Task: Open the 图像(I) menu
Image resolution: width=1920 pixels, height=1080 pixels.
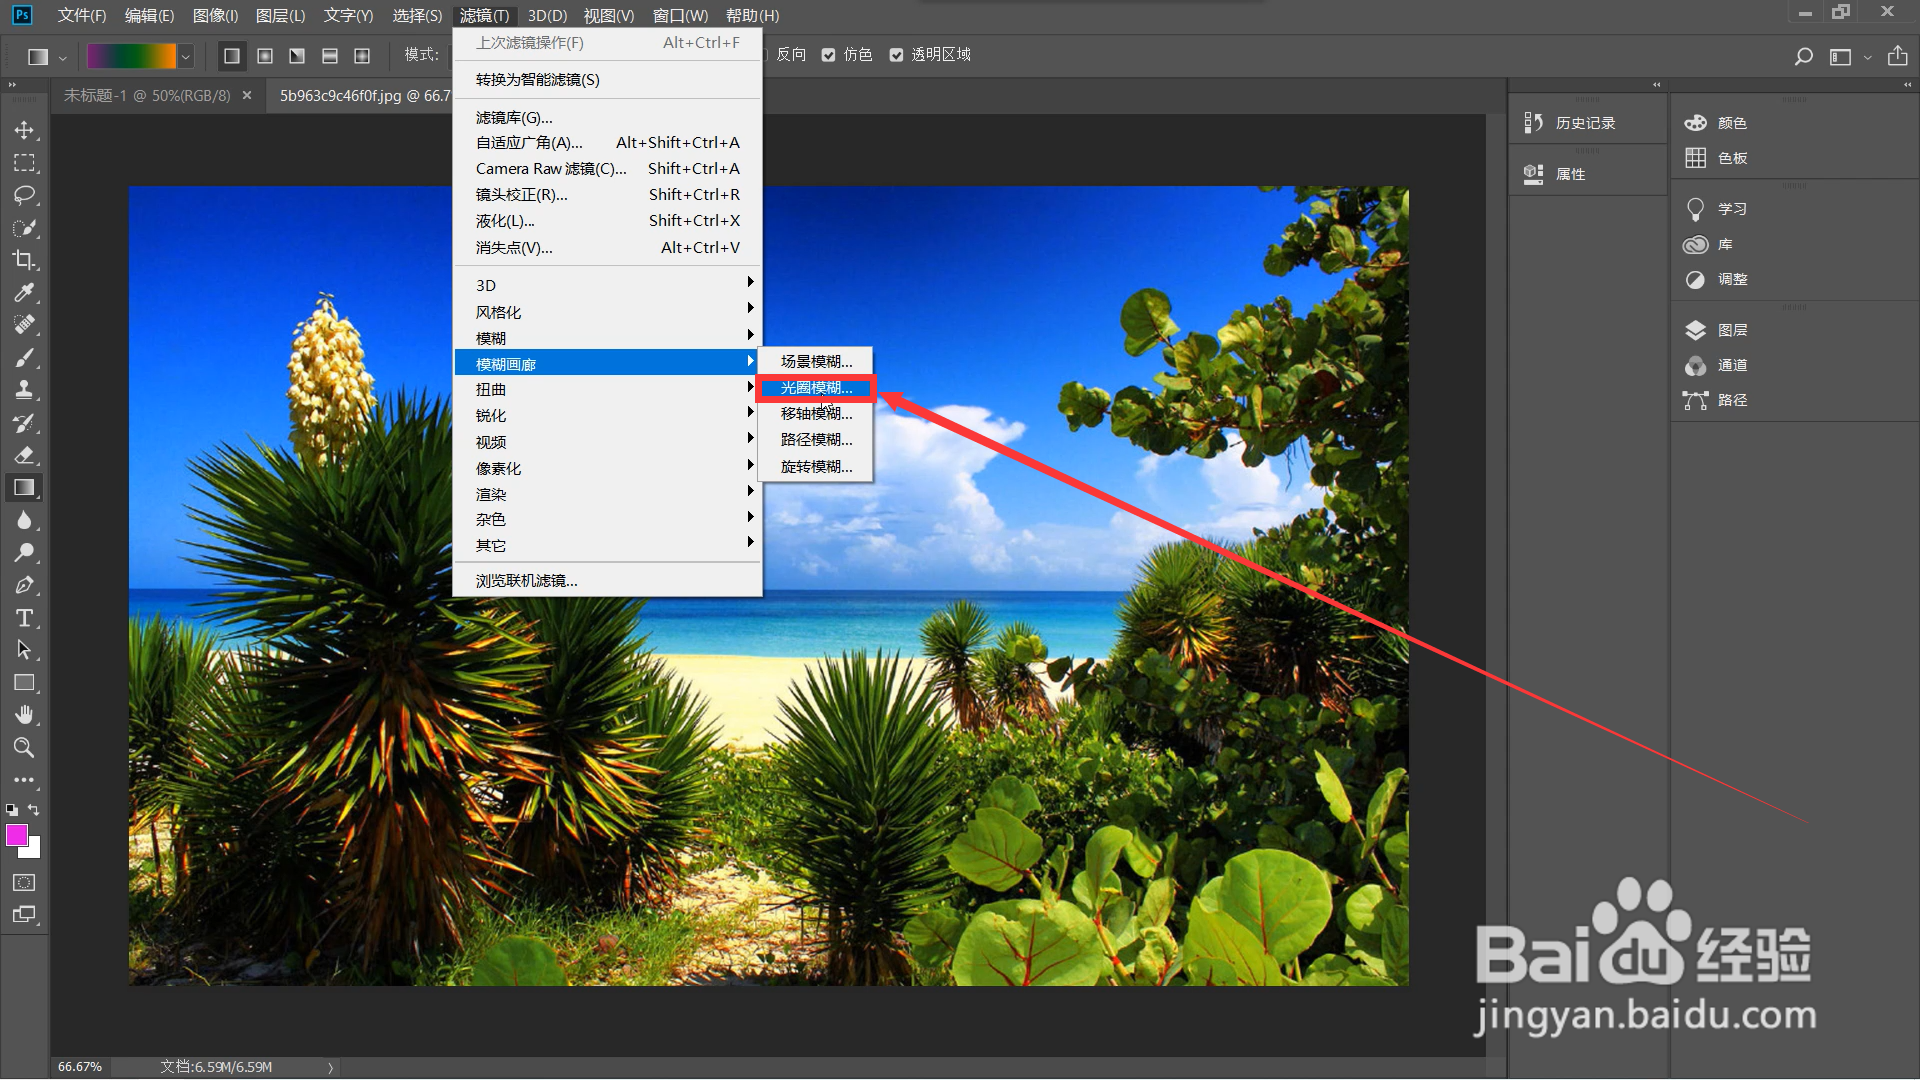Action: 215,15
